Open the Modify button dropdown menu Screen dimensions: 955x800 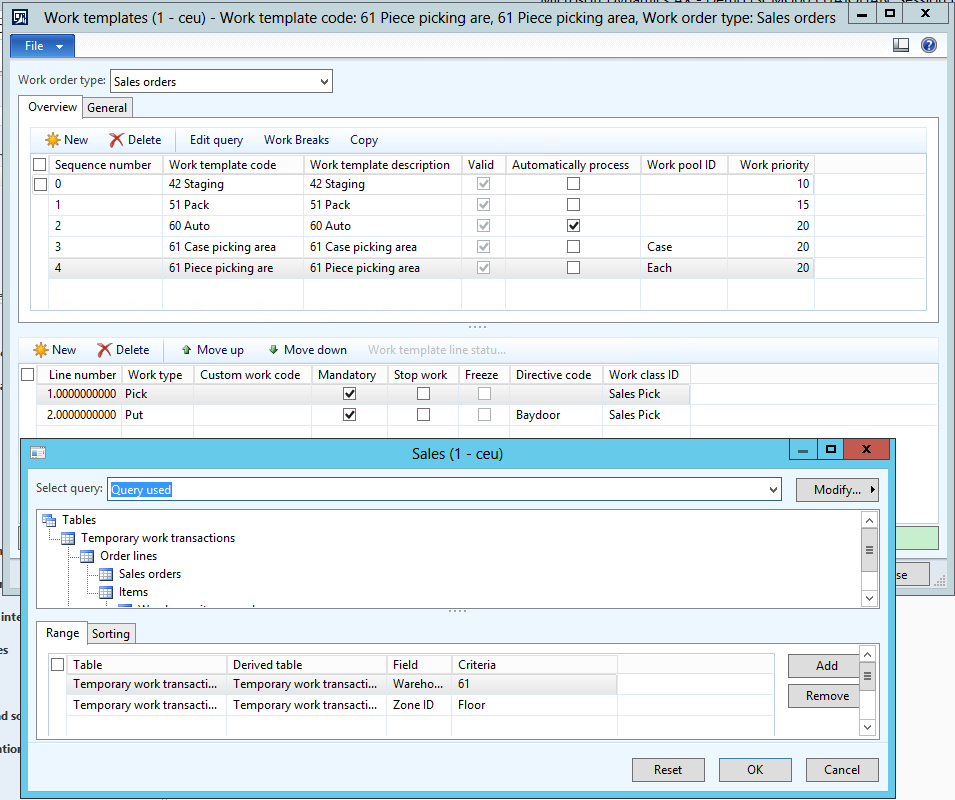pyautogui.click(x=837, y=490)
